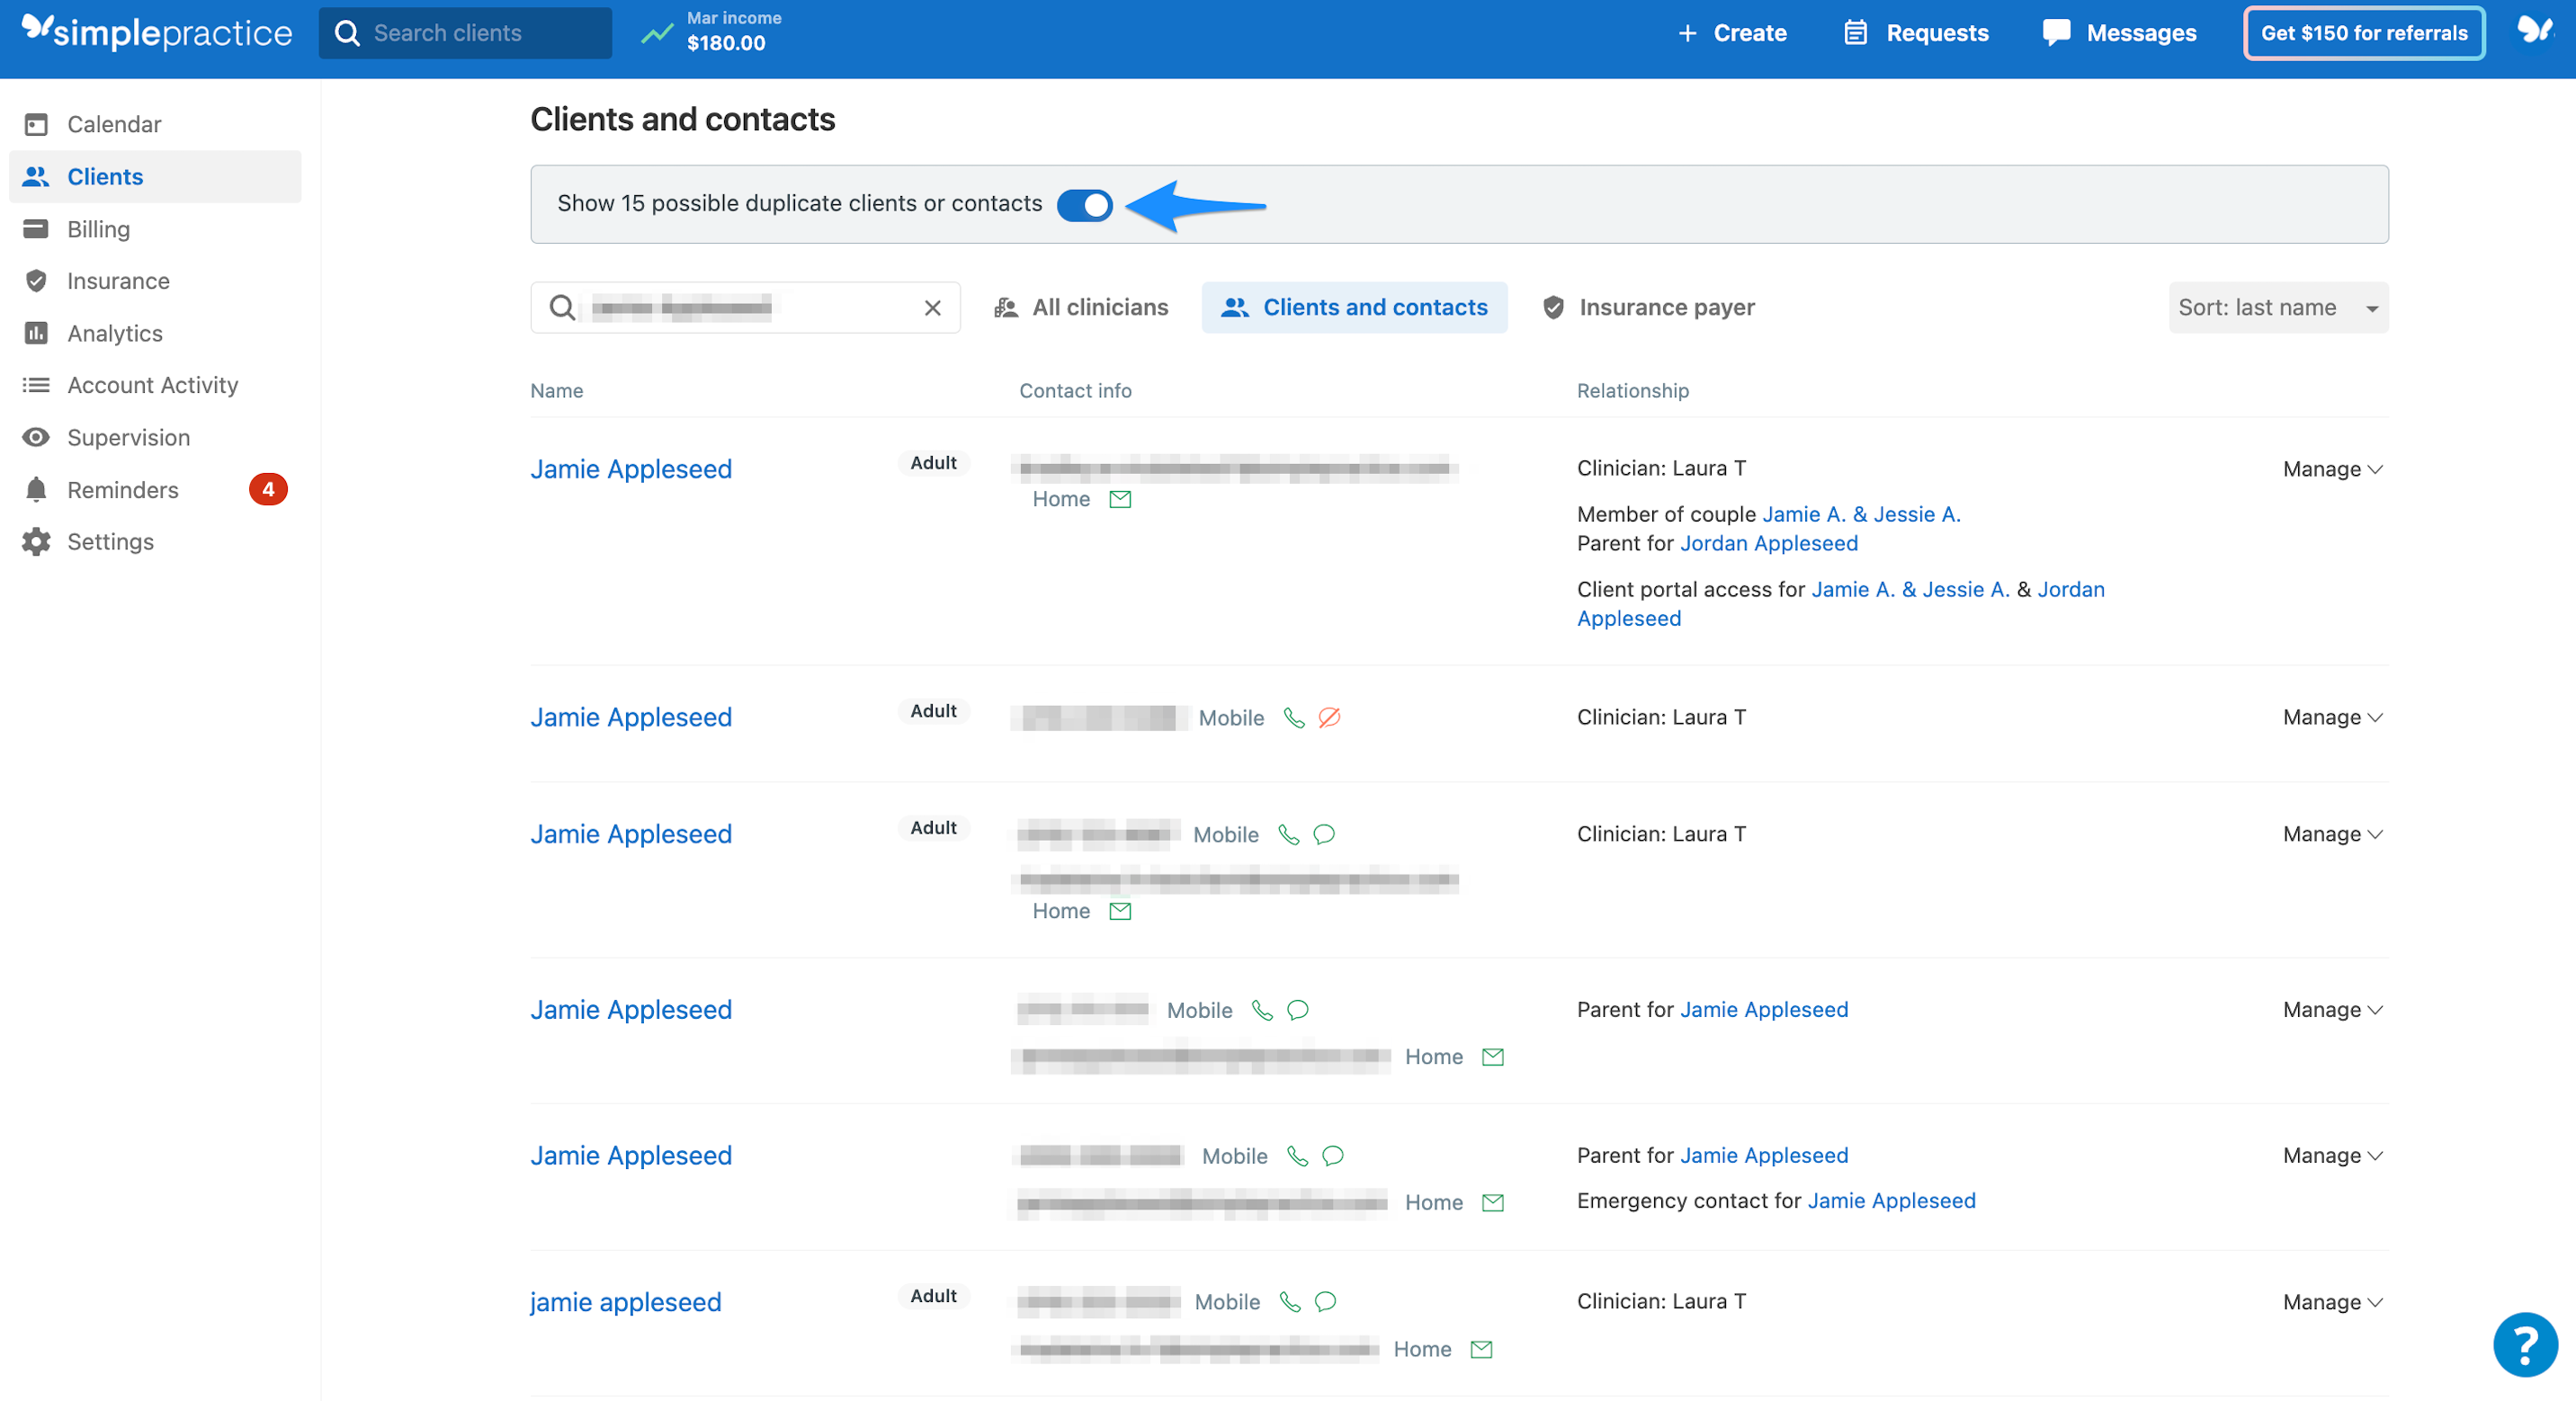This screenshot has width=2576, height=1401.
Task: Check Reminders with the red badge
Action: tap(124, 489)
